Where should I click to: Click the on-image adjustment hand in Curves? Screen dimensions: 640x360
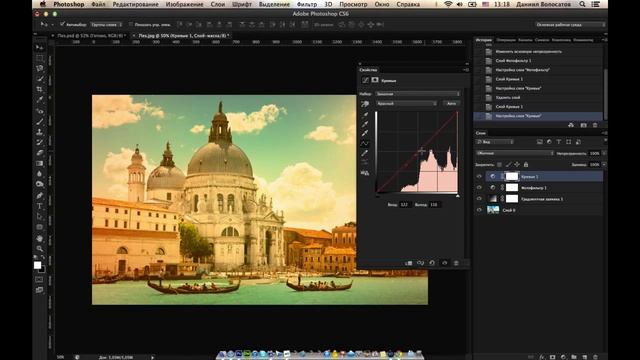(x=365, y=104)
